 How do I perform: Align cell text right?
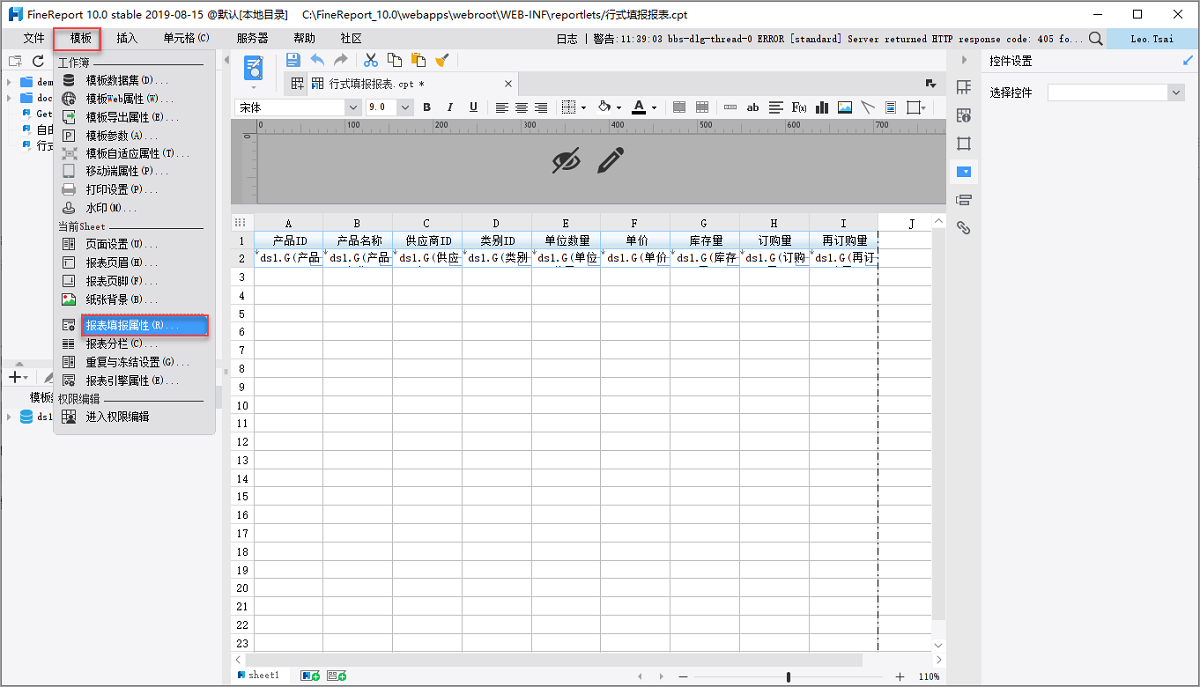point(541,107)
